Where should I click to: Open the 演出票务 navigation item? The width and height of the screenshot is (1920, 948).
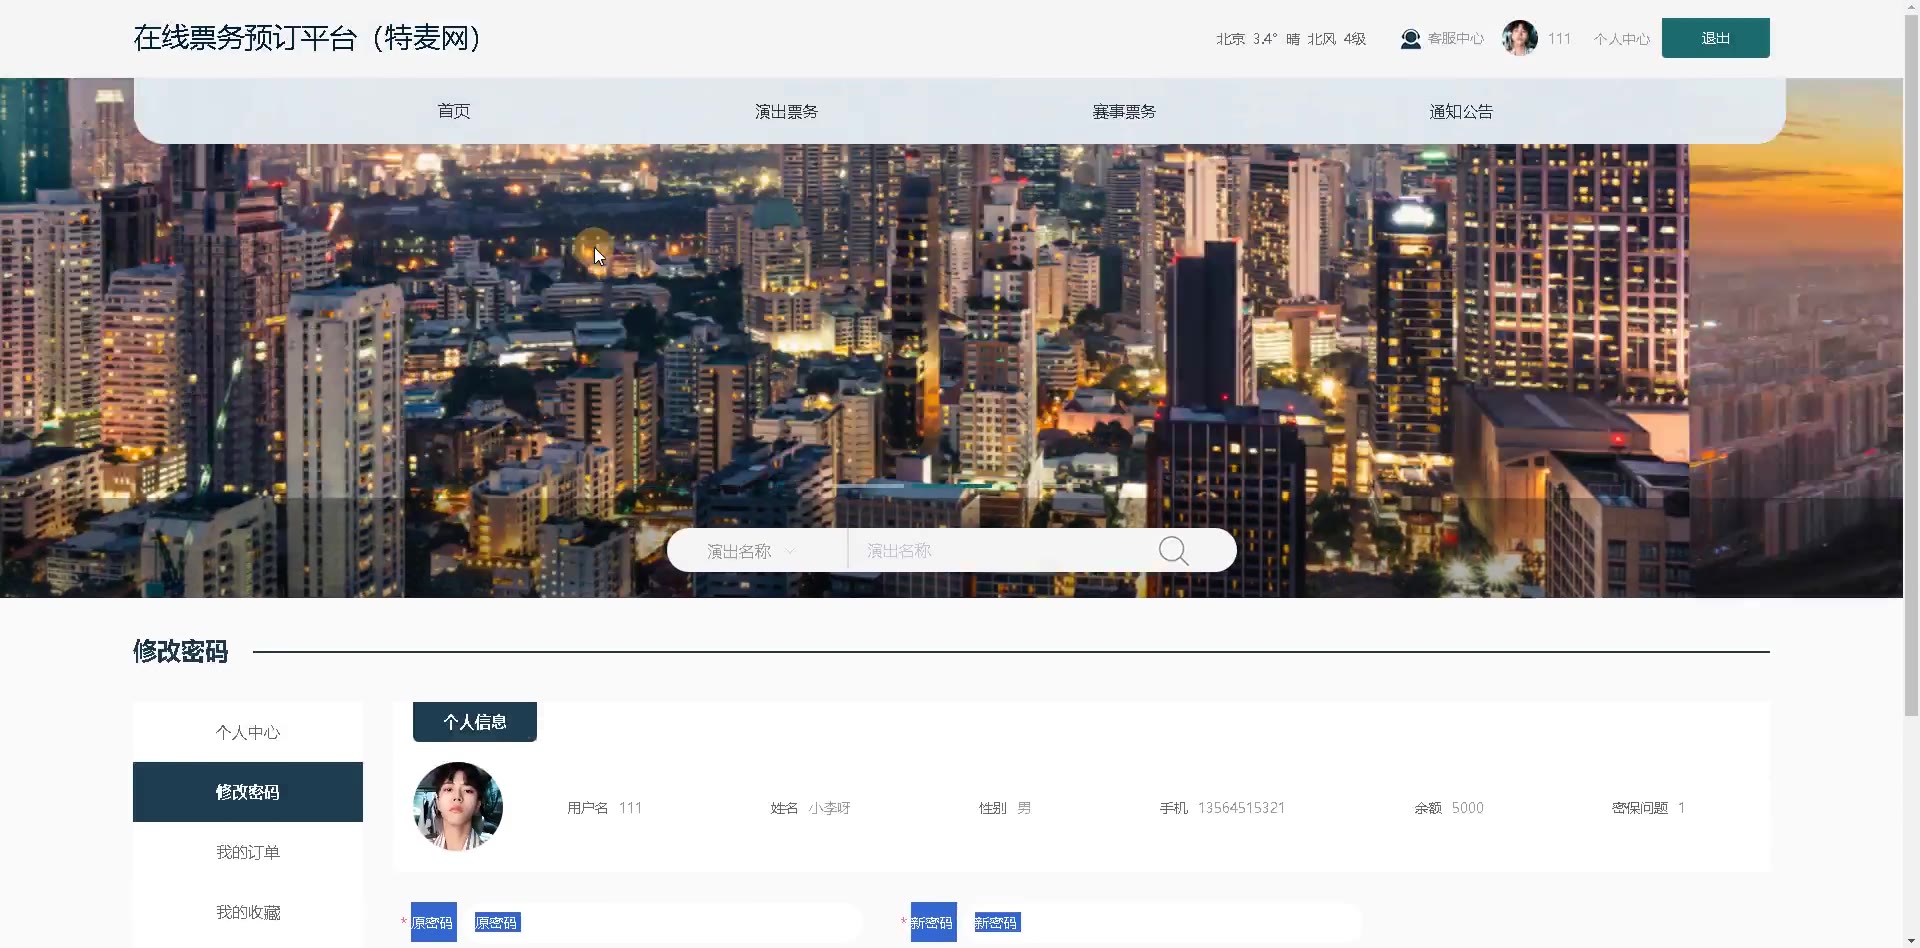(786, 111)
